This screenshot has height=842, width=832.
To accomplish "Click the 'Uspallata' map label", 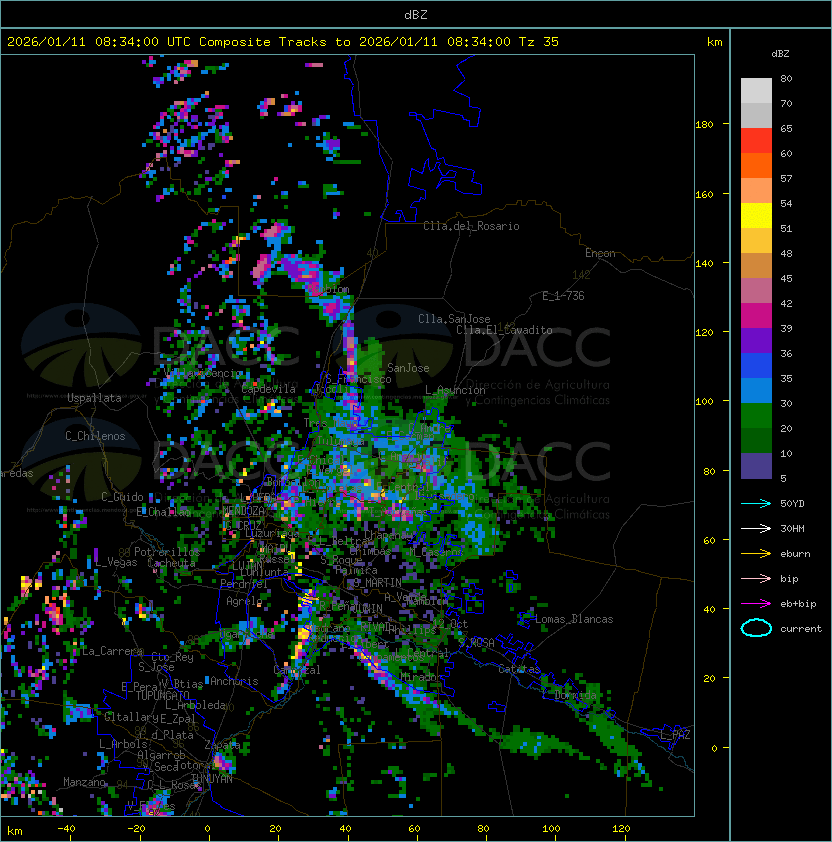I will 94,398.
